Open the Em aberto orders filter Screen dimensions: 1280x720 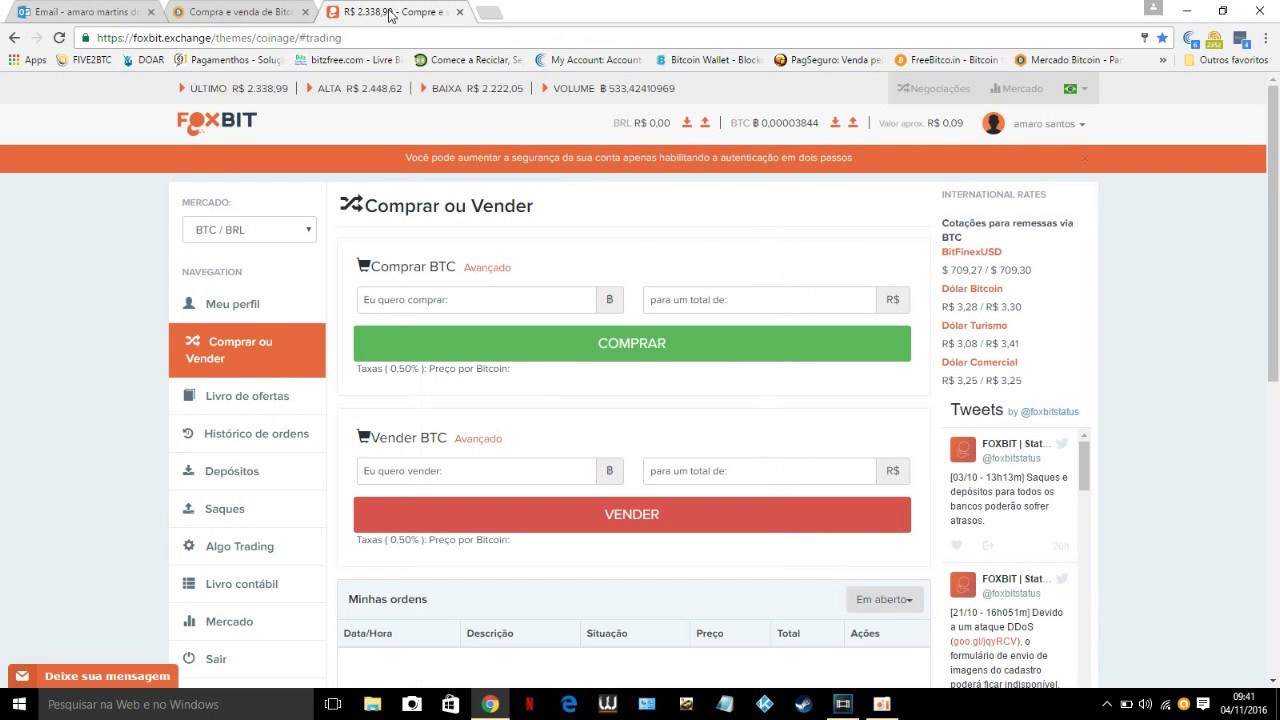(884, 599)
